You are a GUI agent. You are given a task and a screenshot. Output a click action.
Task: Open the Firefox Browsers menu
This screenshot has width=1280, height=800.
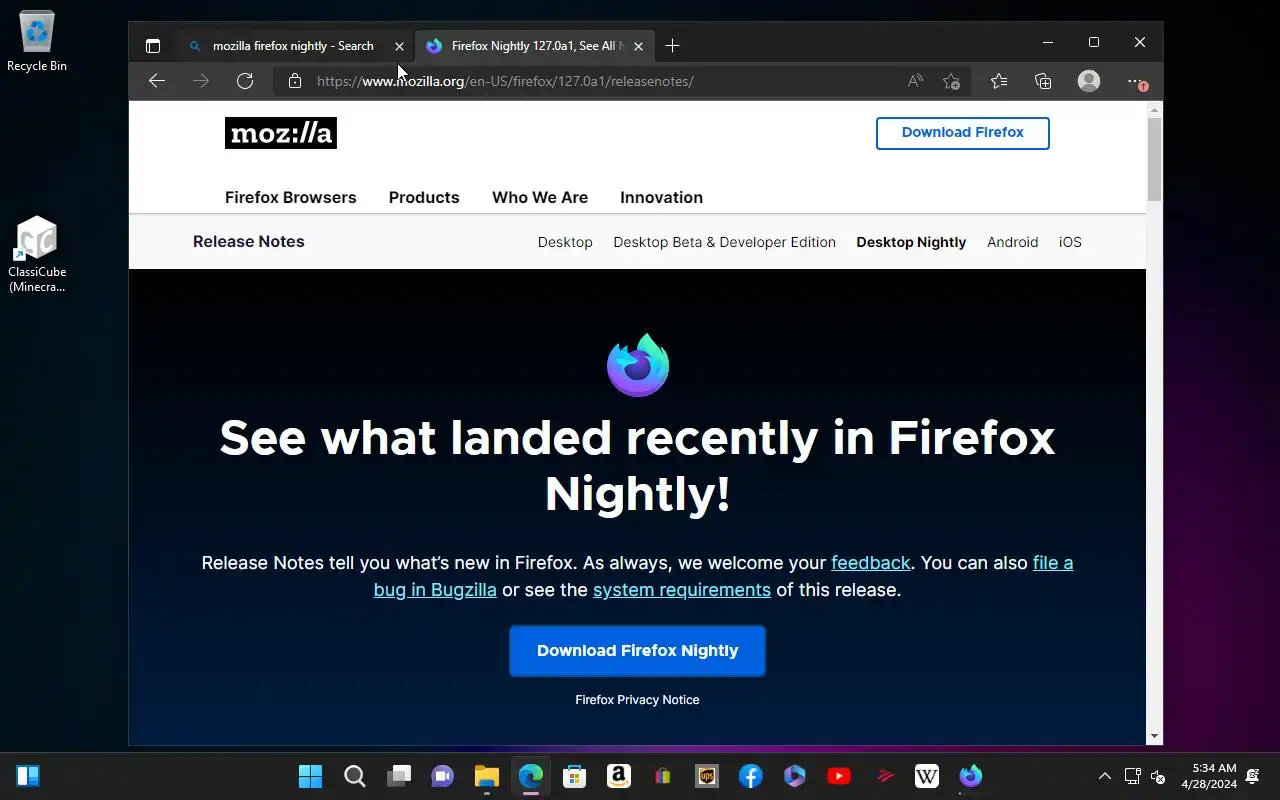tap(291, 197)
